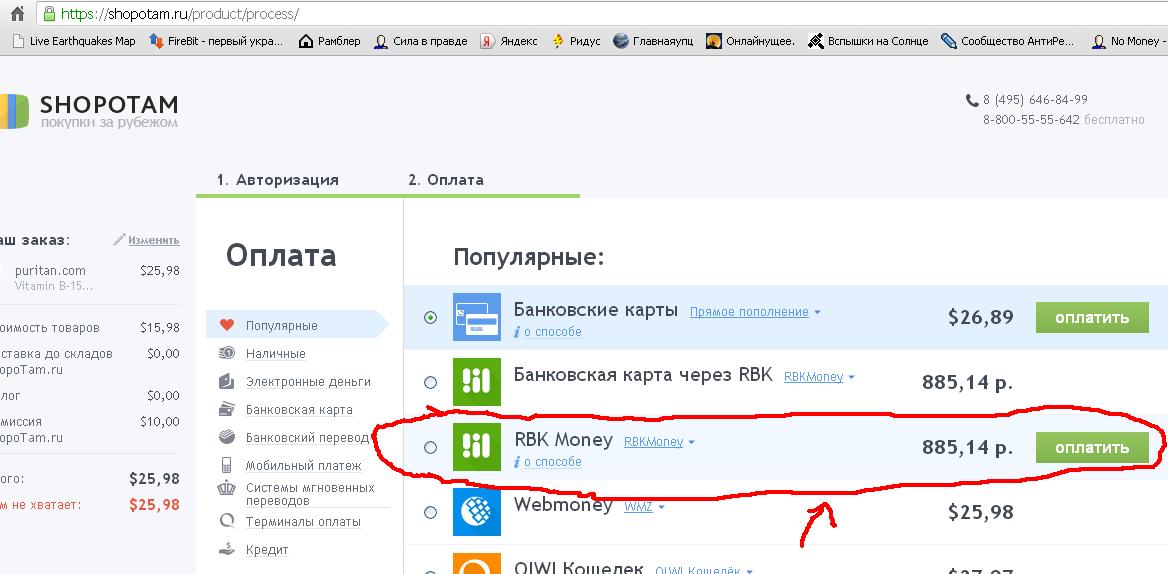Open the Мобильный платеж category
The image size is (1168, 574).
(303, 466)
